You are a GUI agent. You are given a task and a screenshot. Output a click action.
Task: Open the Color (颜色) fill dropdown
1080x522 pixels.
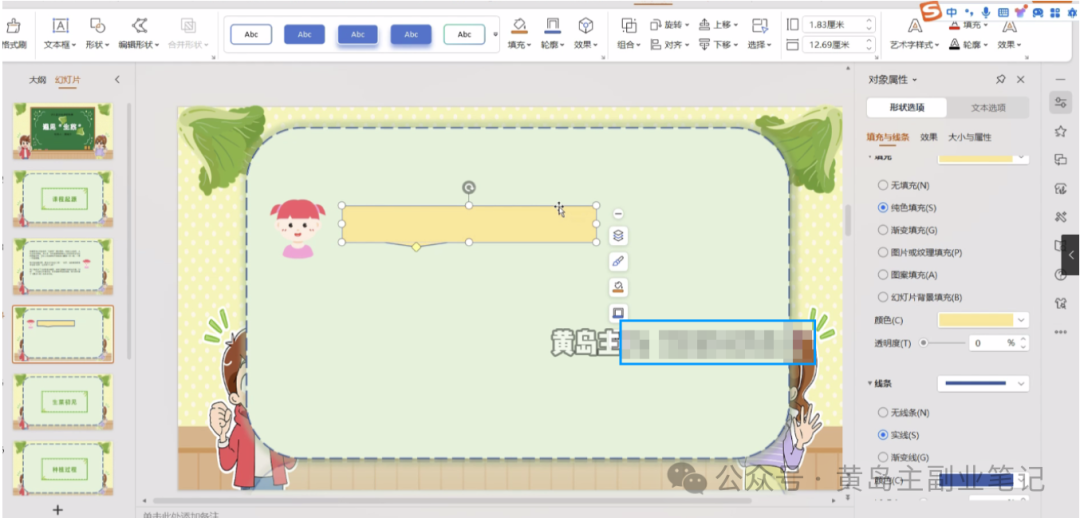pyautogui.click(x=1020, y=320)
